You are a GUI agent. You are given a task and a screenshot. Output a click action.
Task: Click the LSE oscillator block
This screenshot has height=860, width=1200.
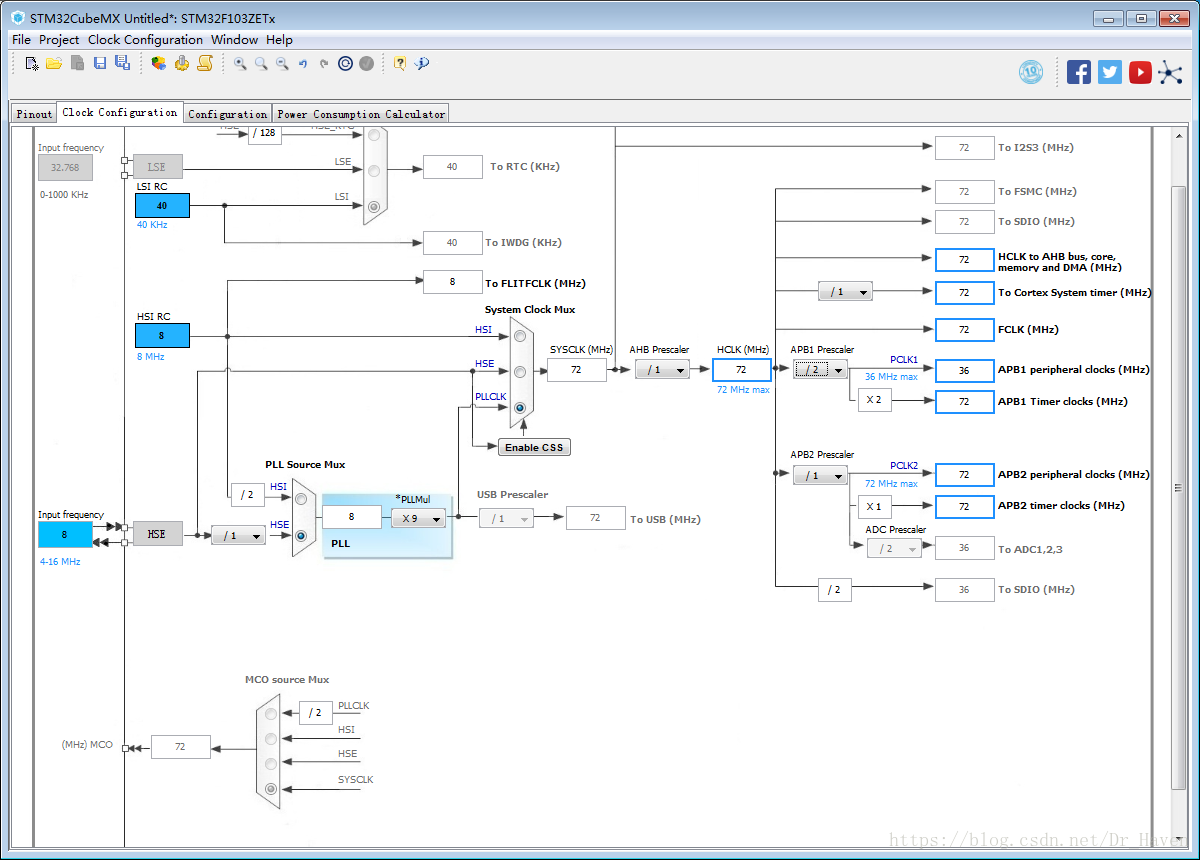157,167
